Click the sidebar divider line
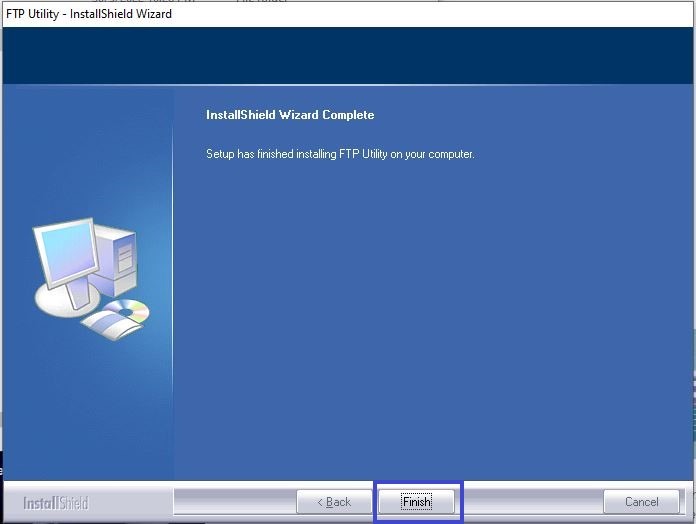 pos(173,280)
